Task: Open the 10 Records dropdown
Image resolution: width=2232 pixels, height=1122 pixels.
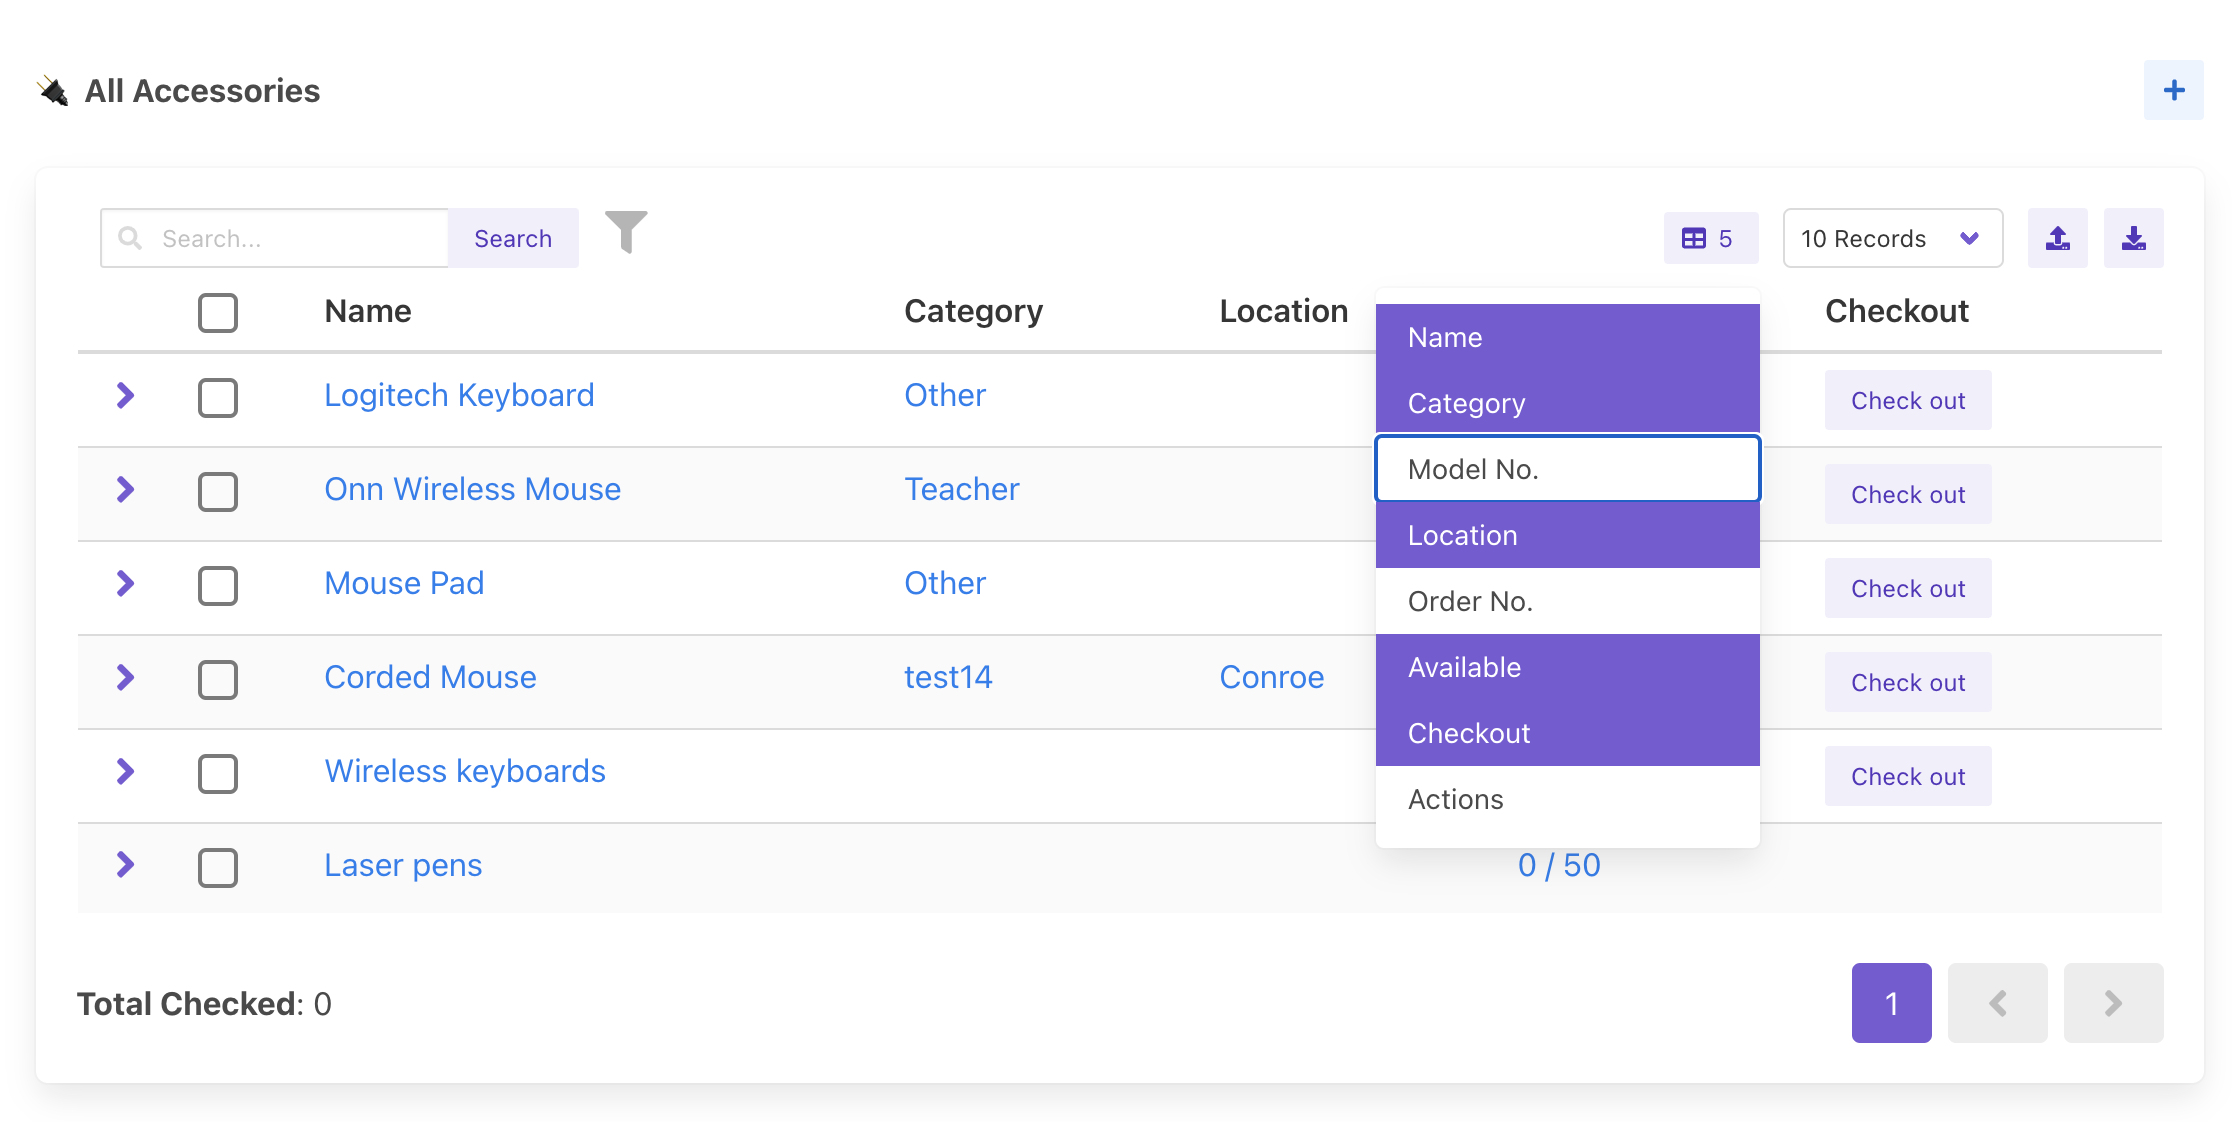Action: tap(1891, 238)
